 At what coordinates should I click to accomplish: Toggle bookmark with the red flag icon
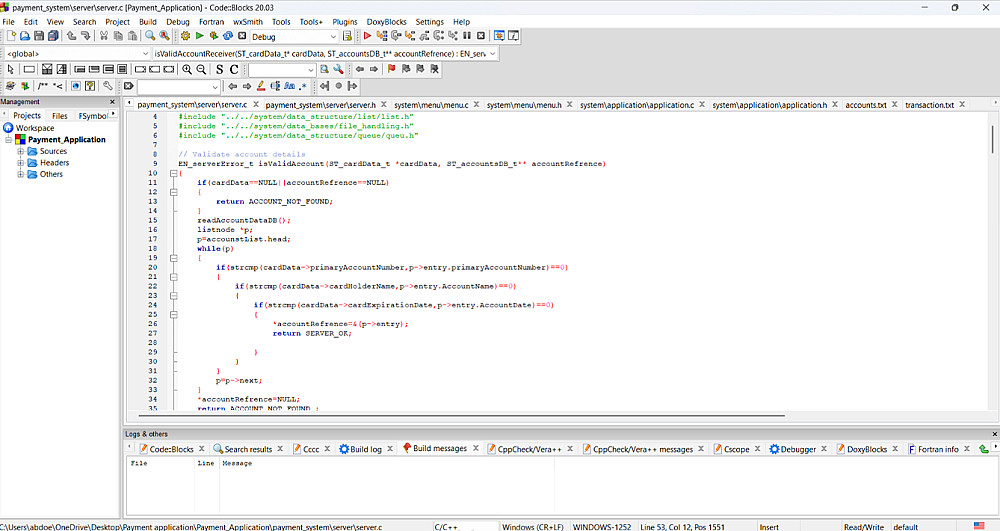392,69
